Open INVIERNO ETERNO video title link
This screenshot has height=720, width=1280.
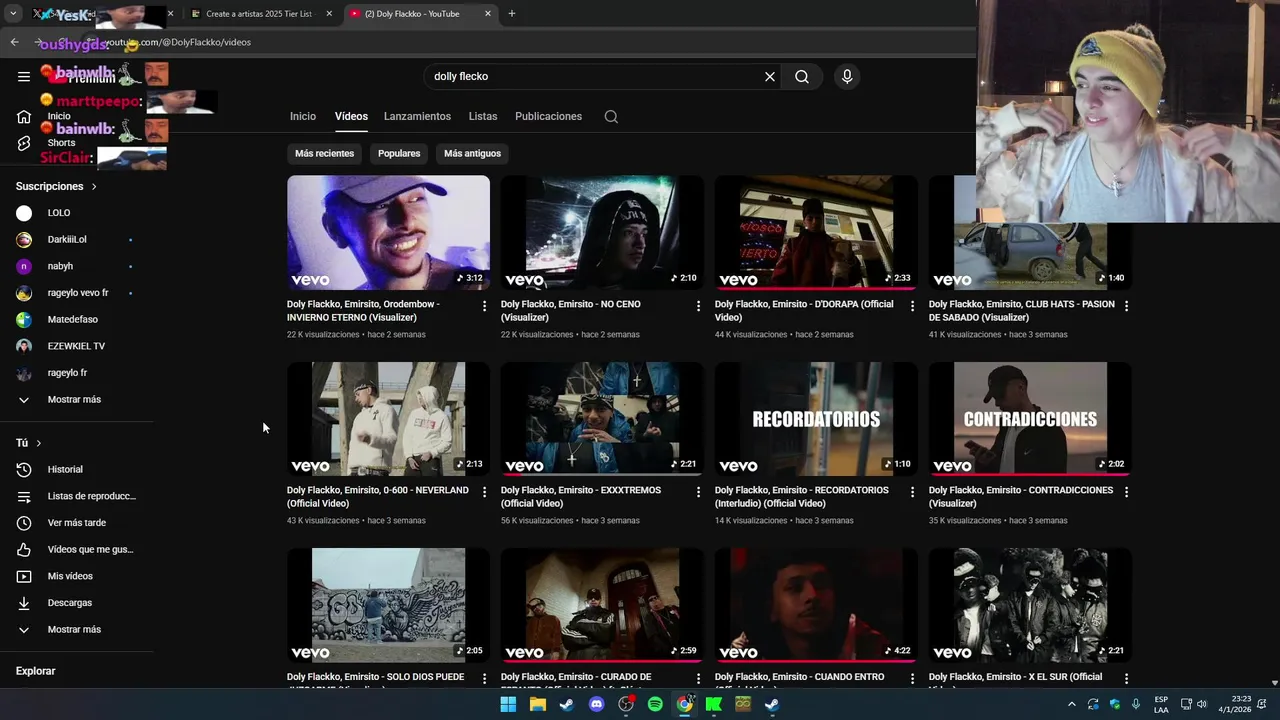(364, 310)
